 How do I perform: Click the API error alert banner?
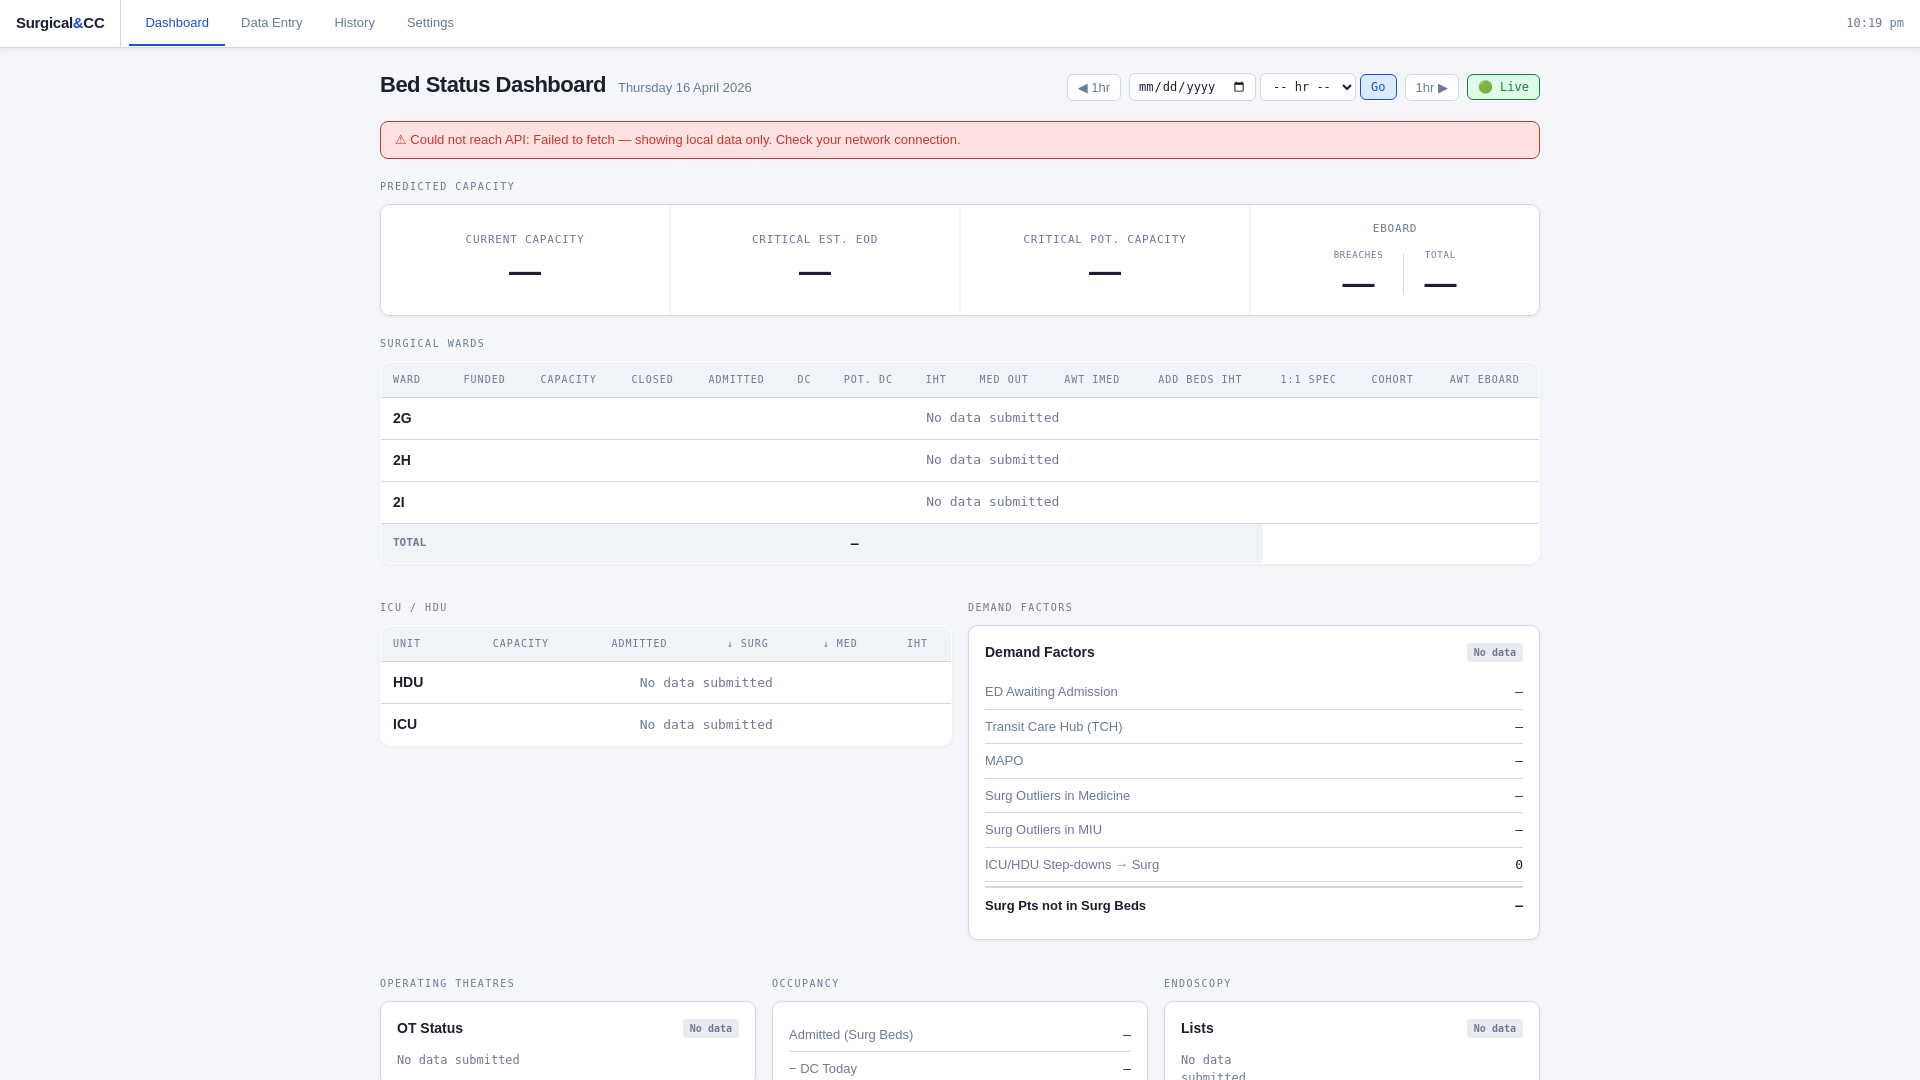point(960,140)
